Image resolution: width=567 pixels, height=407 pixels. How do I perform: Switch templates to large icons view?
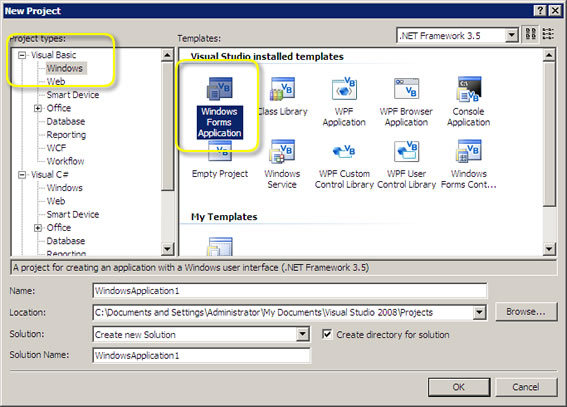click(530, 34)
